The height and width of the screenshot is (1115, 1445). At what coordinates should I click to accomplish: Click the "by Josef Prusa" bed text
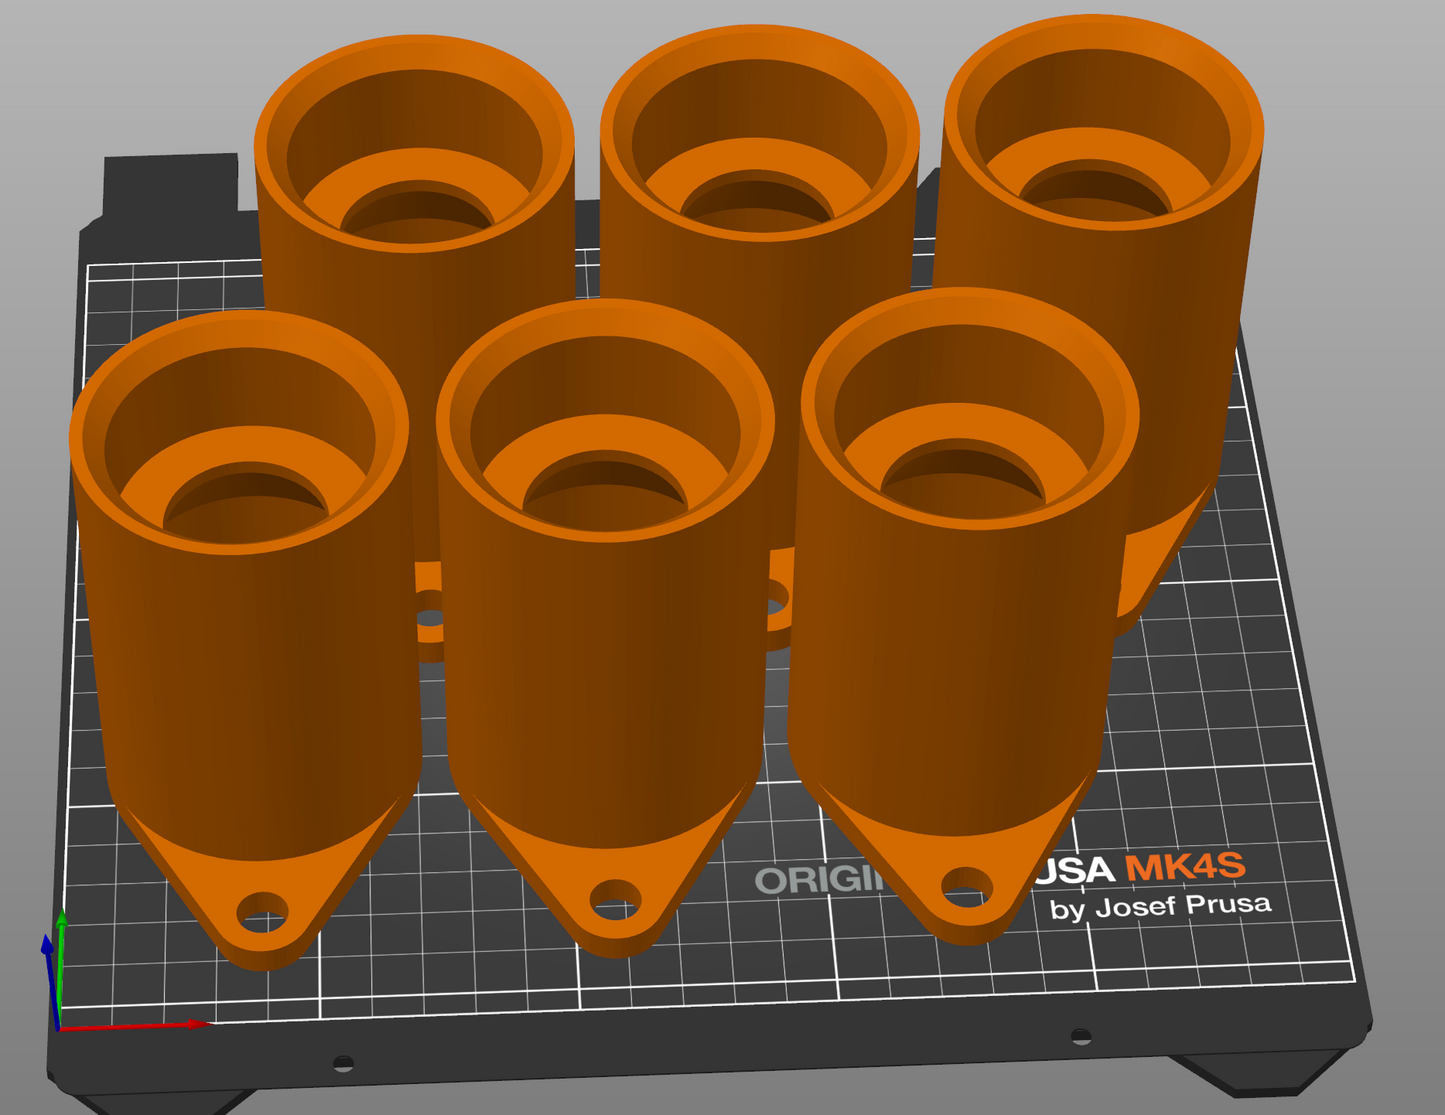[x=1160, y=907]
